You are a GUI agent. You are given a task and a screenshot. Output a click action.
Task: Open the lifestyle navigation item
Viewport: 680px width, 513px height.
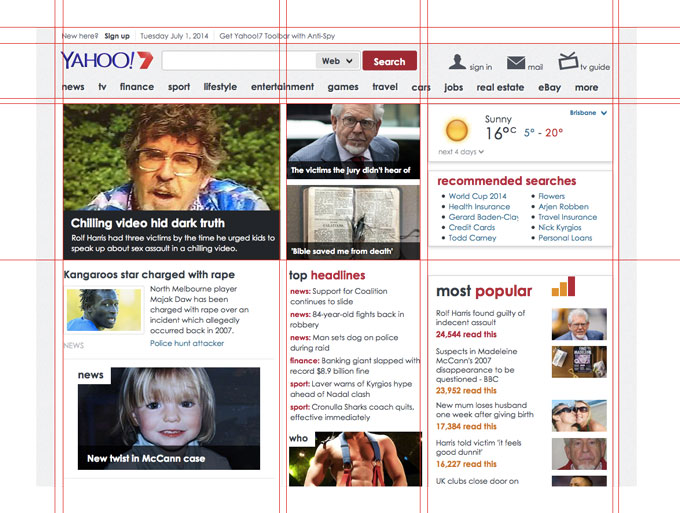pyautogui.click(x=220, y=87)
